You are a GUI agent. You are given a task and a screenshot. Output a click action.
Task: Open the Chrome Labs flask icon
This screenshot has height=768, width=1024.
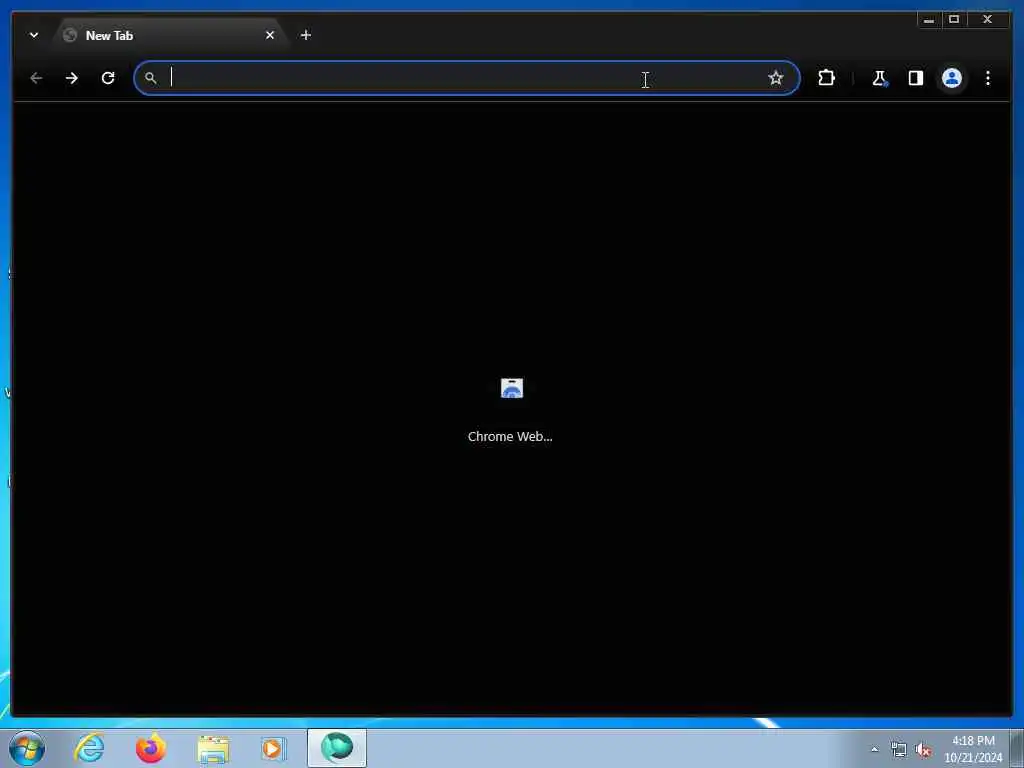(x=880, y=78)
